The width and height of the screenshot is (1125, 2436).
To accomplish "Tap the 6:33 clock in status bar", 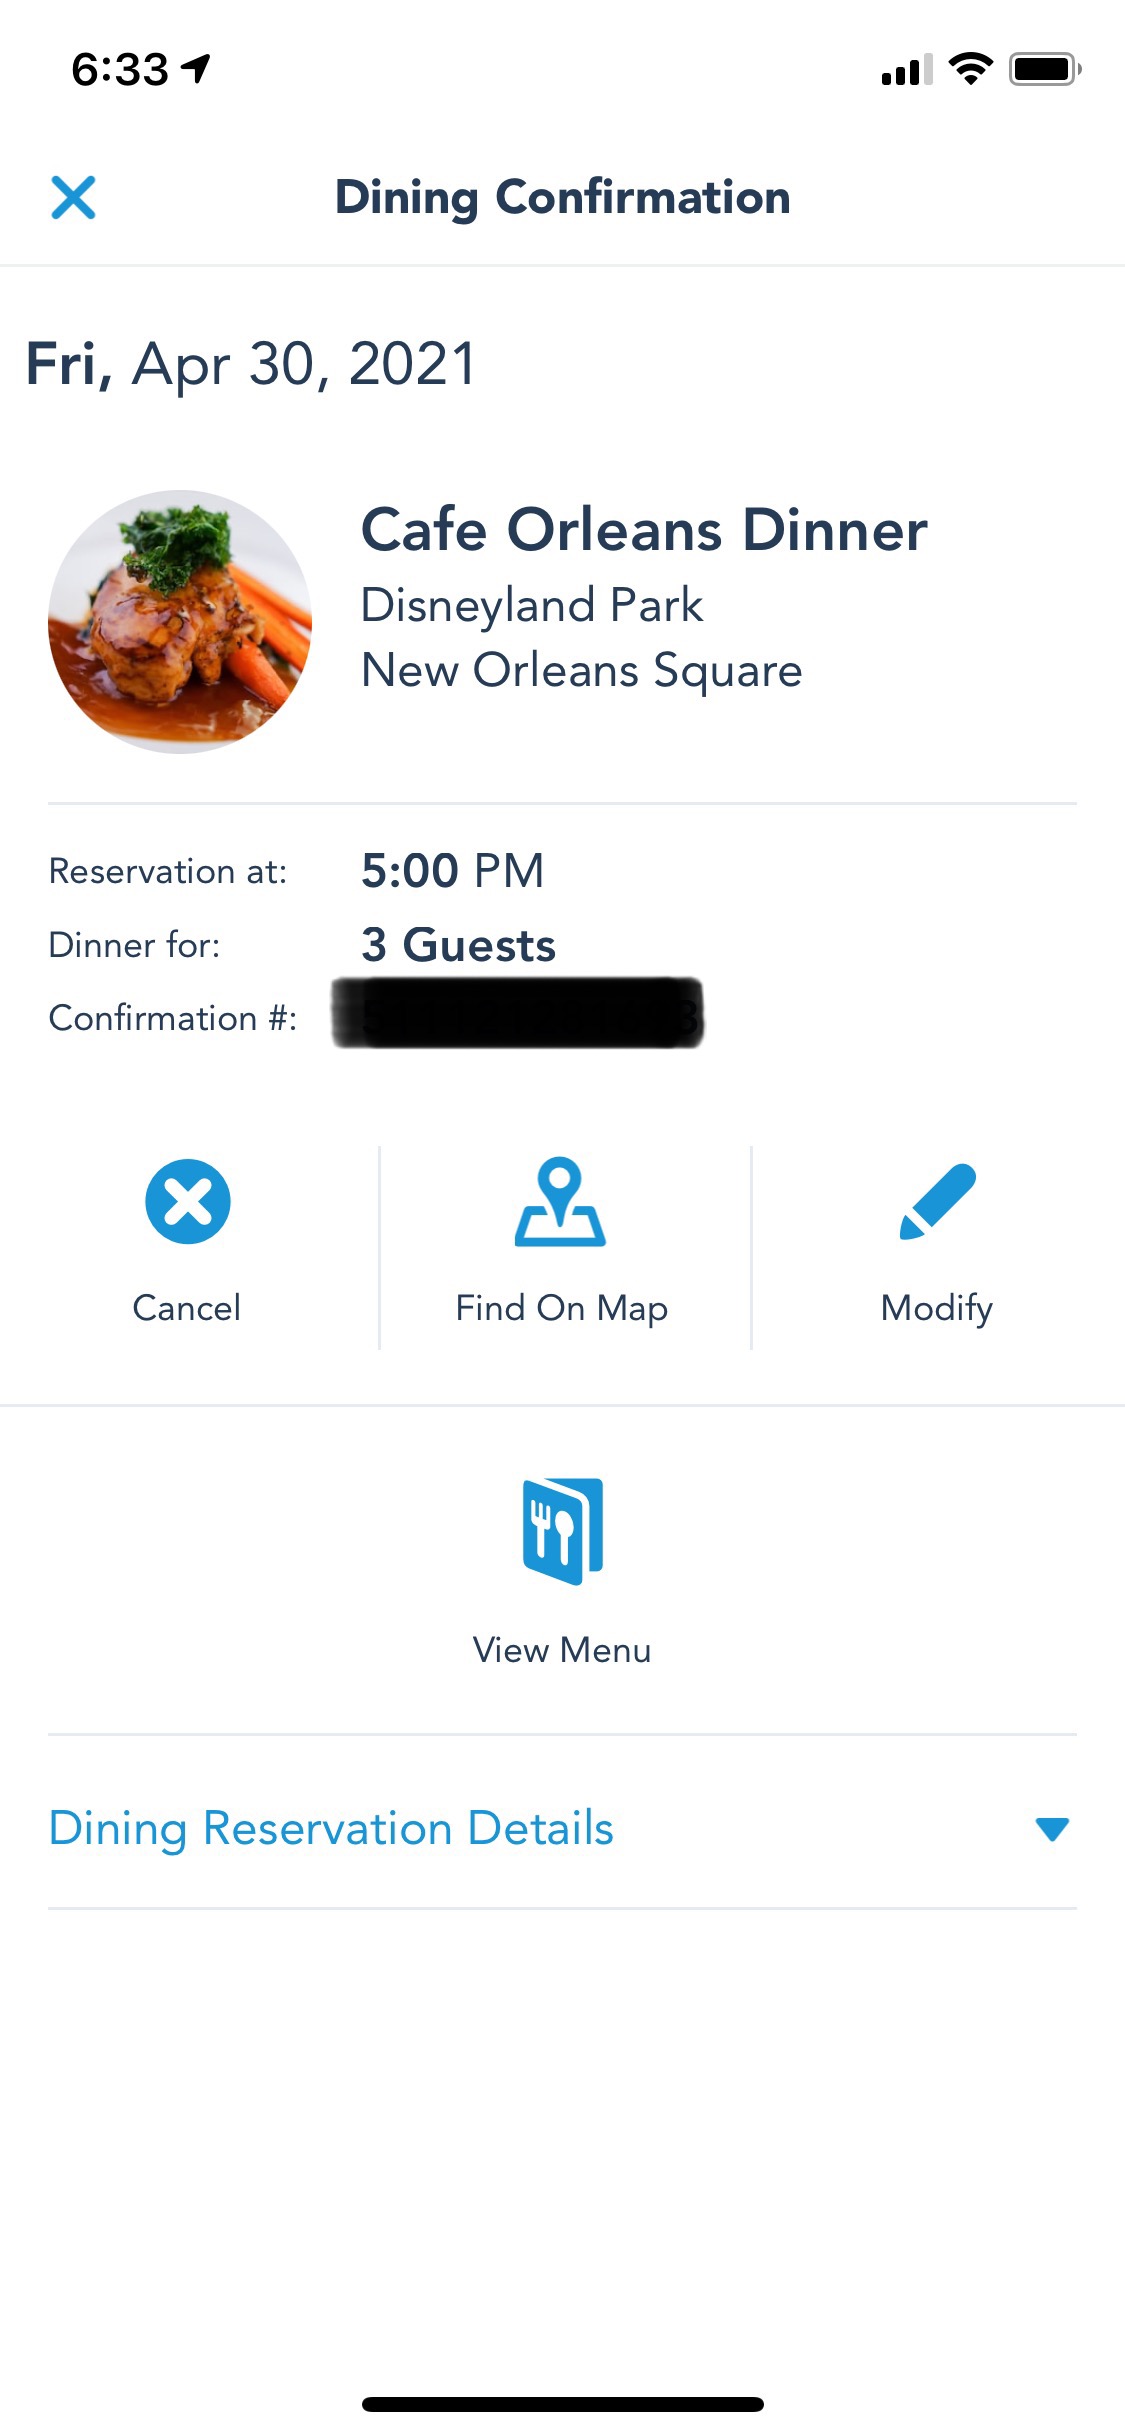I will [x=120, y=69].
